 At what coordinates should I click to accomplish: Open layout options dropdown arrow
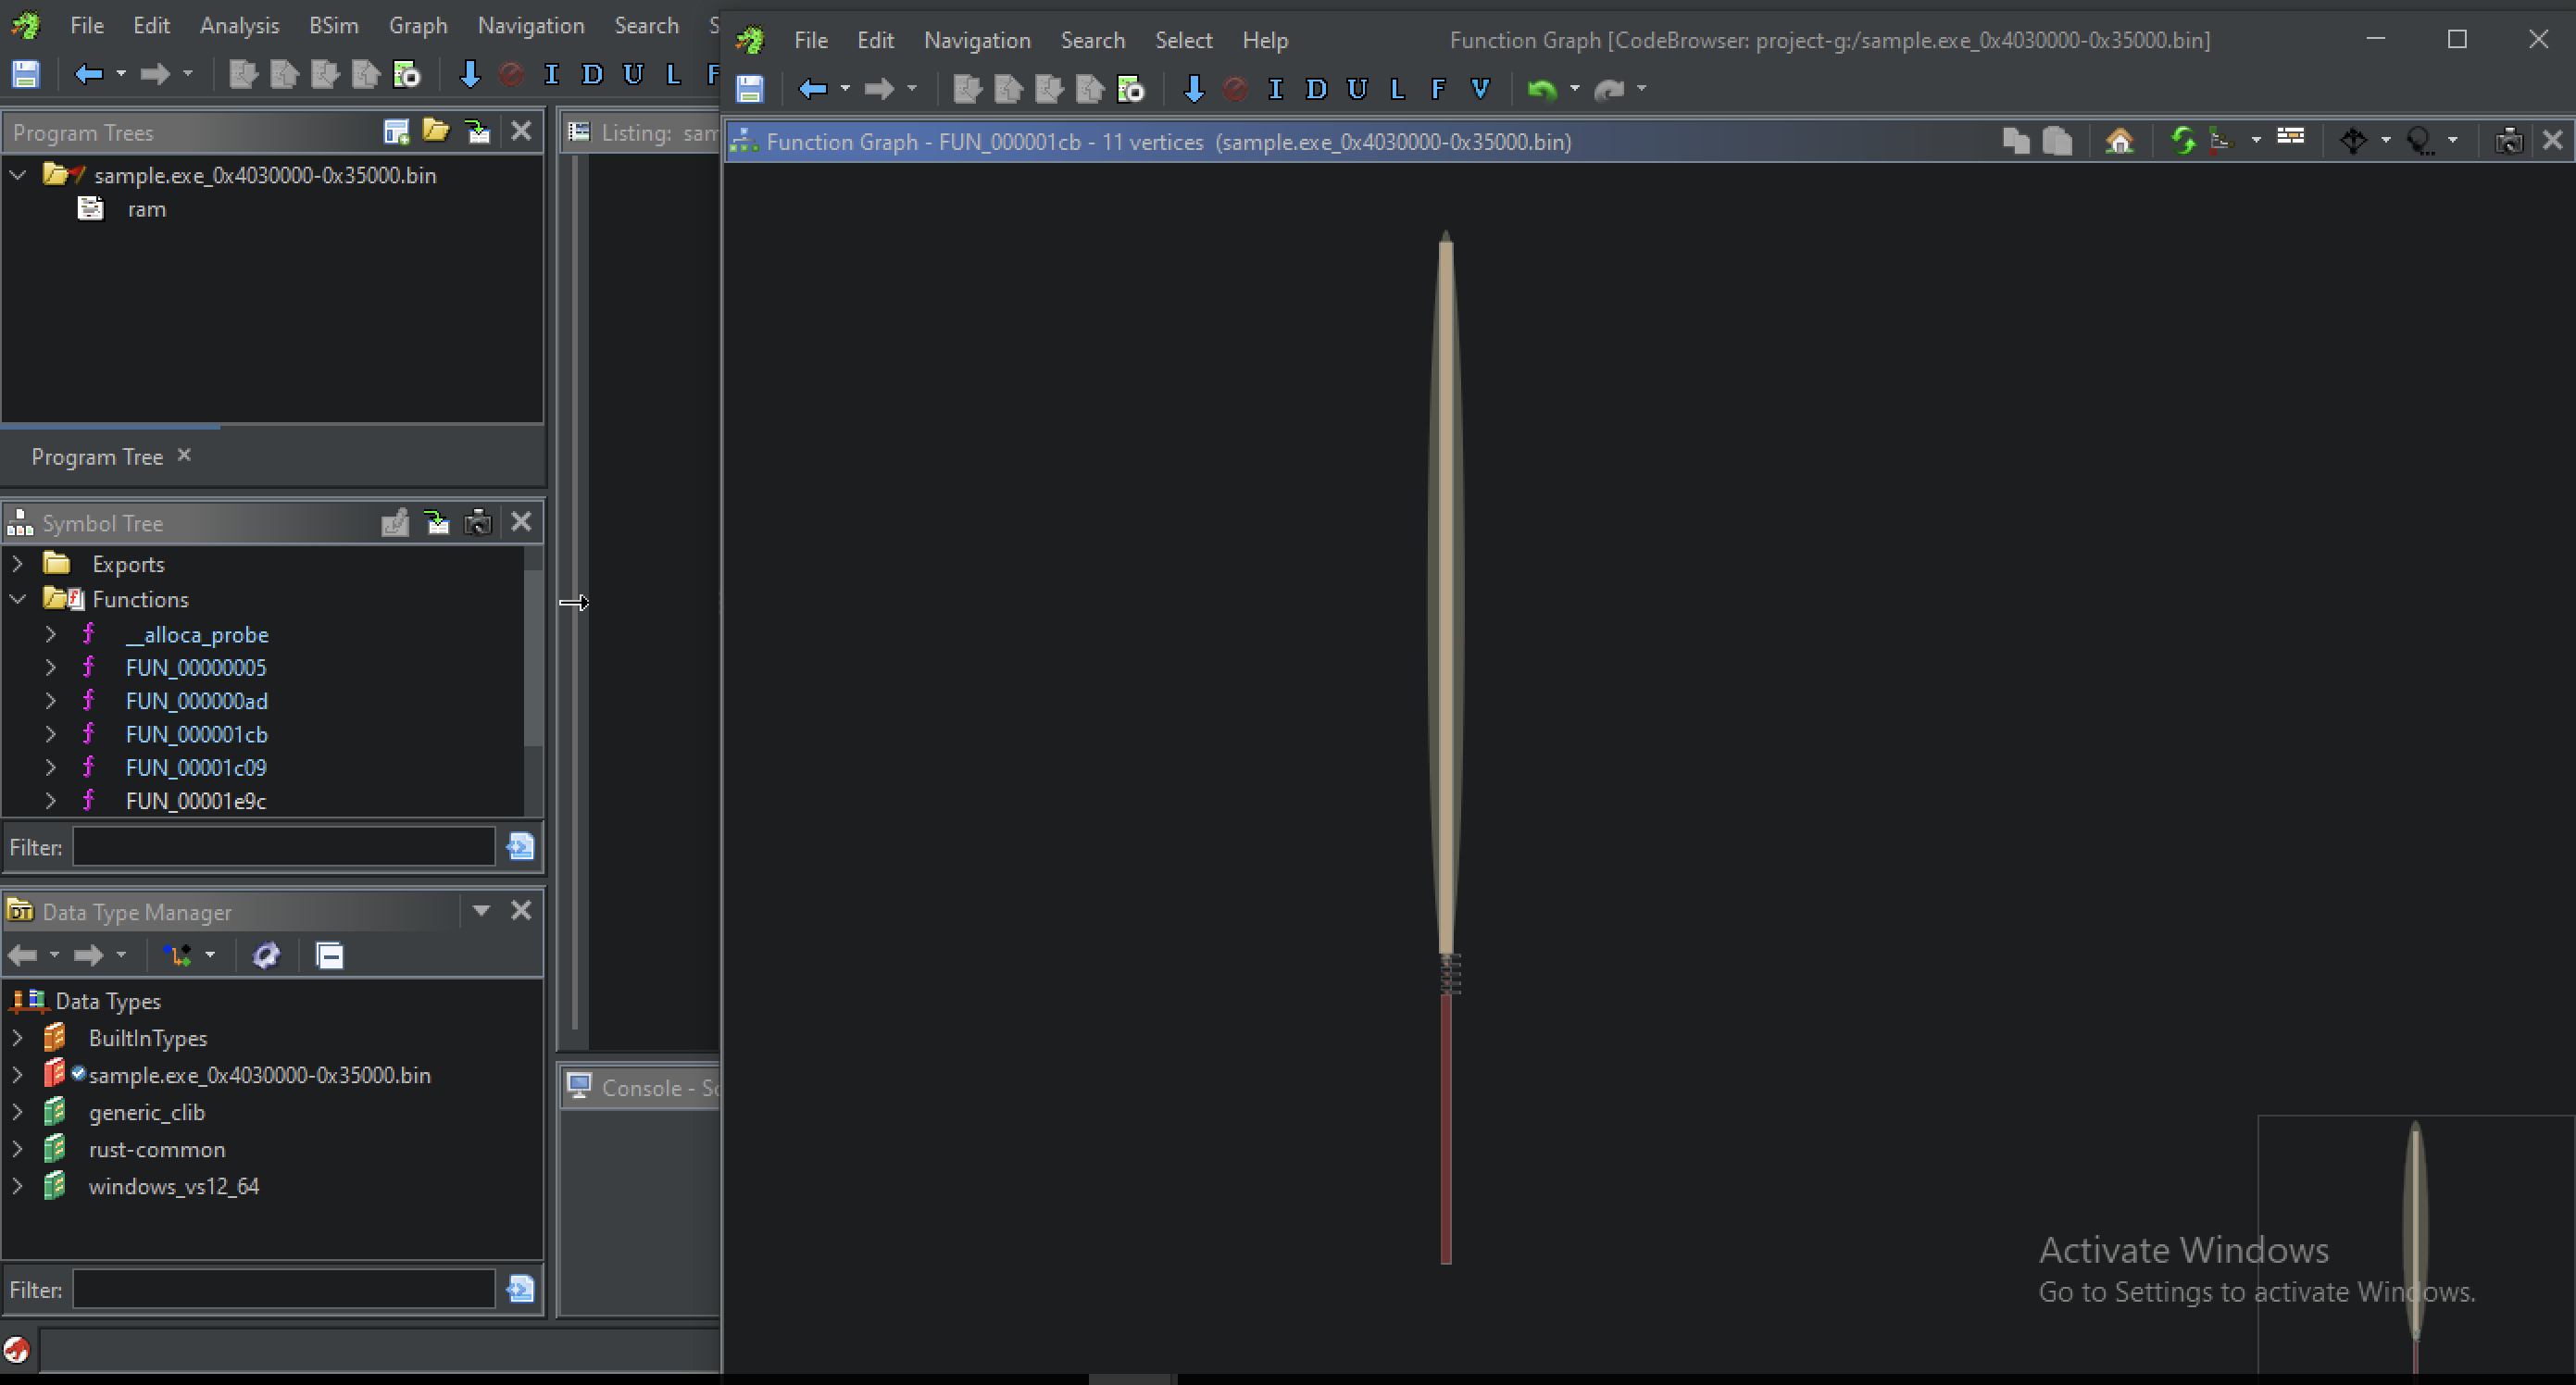tap(2256, 141)
